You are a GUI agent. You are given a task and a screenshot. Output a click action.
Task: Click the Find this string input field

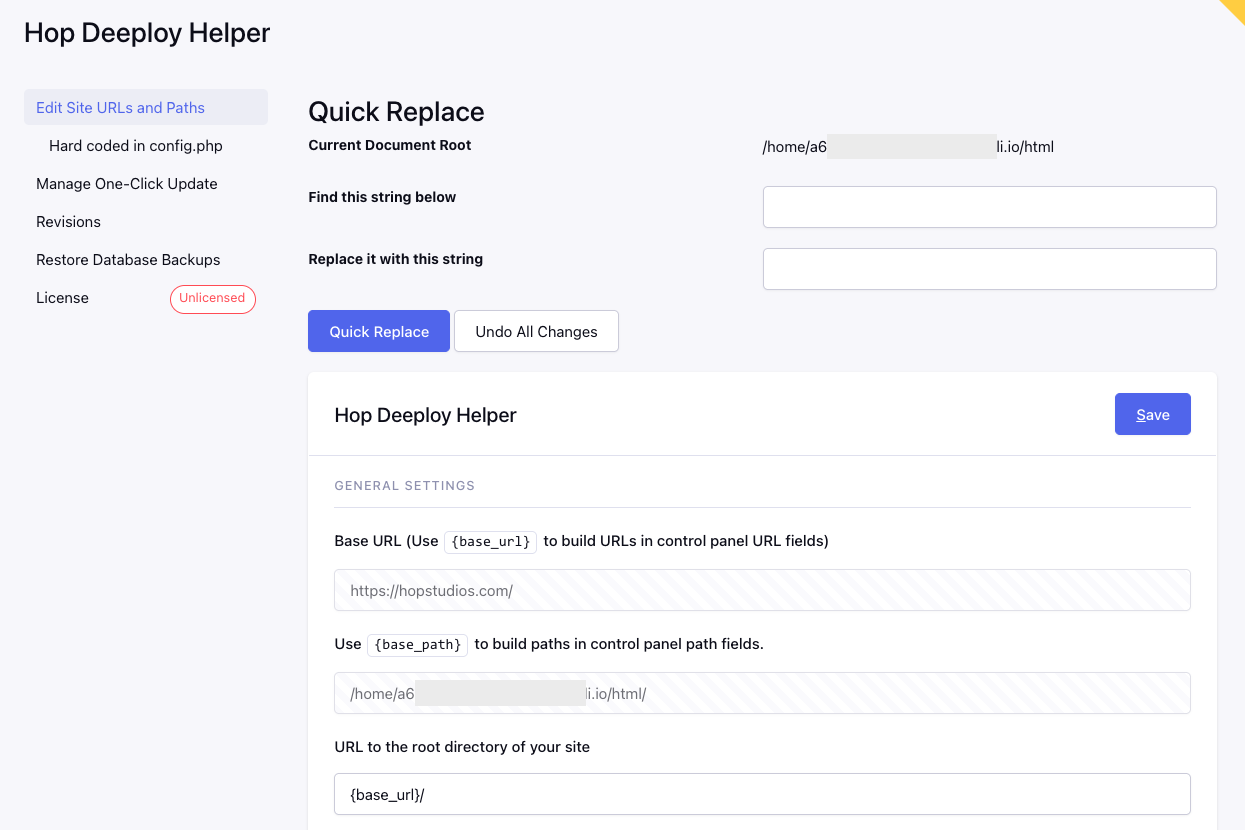pyautogui.click(x=989, y=206)
